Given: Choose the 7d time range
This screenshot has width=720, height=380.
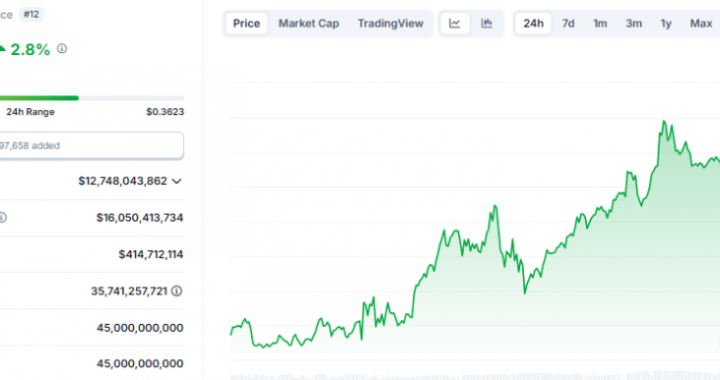Looking at the screenshot, I should pos(568,23).
